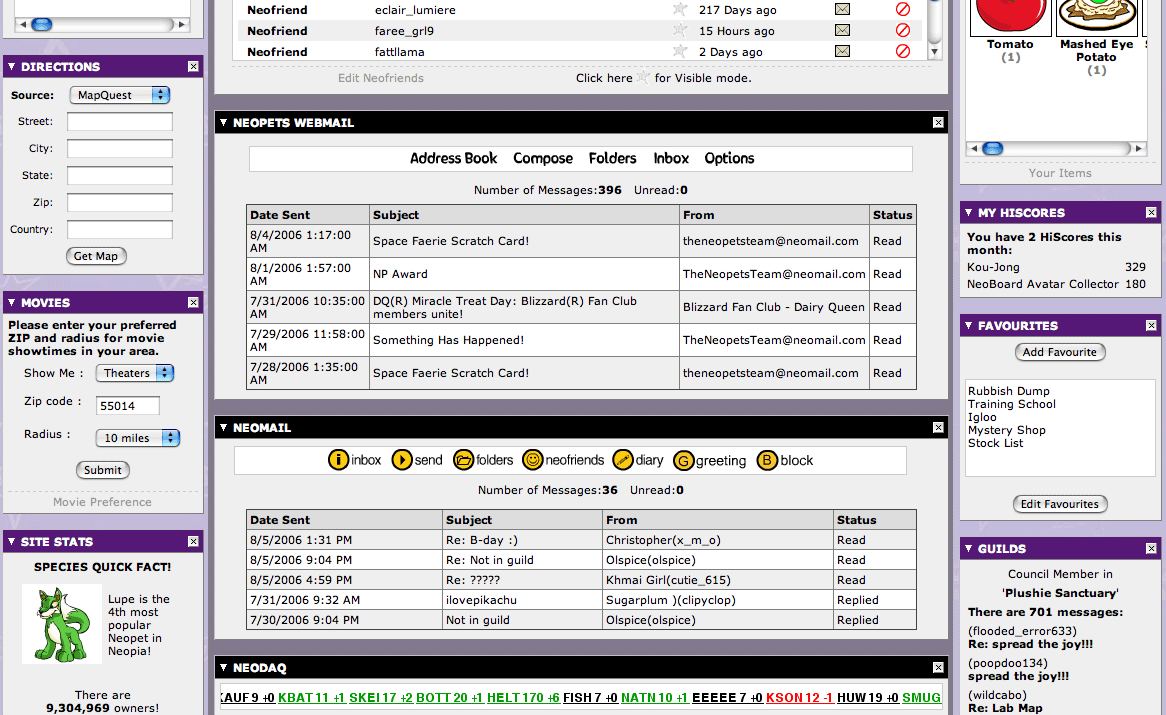The image size is (1166, 715).
Task: Click the Add Favourite button
Action: point(1060,352)
